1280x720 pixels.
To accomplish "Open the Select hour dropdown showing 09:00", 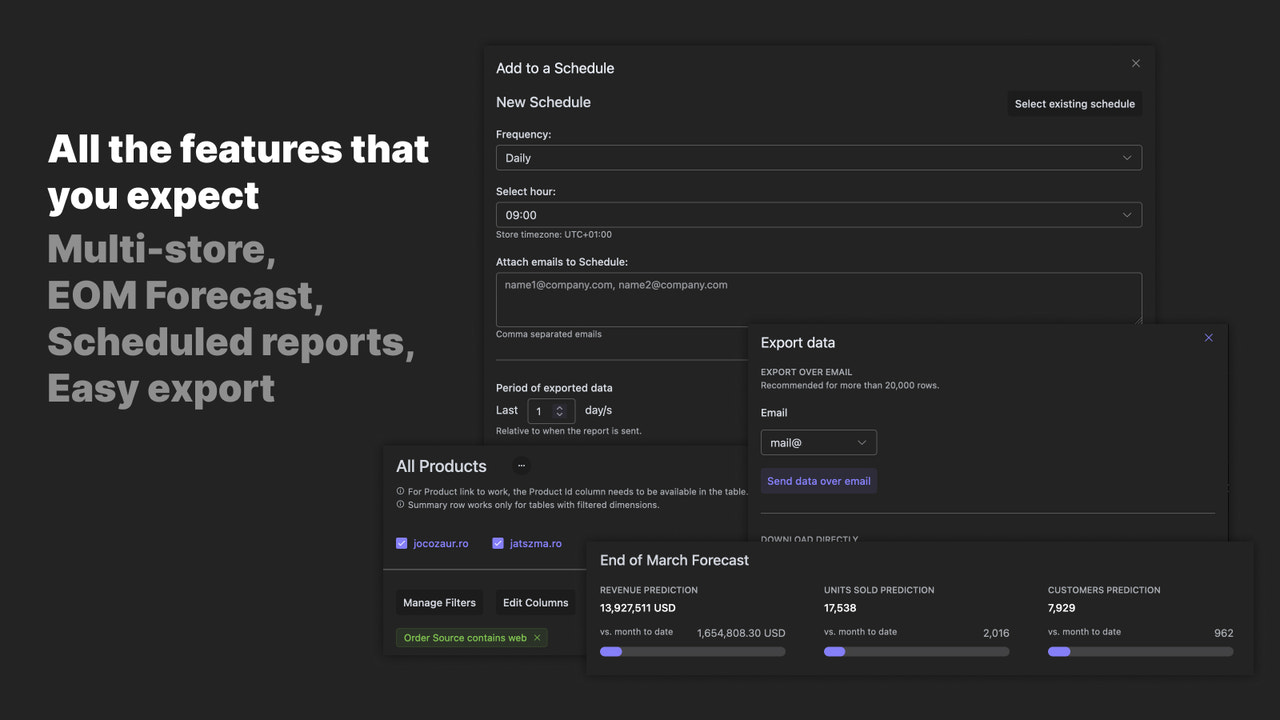I will pos(818,214).
